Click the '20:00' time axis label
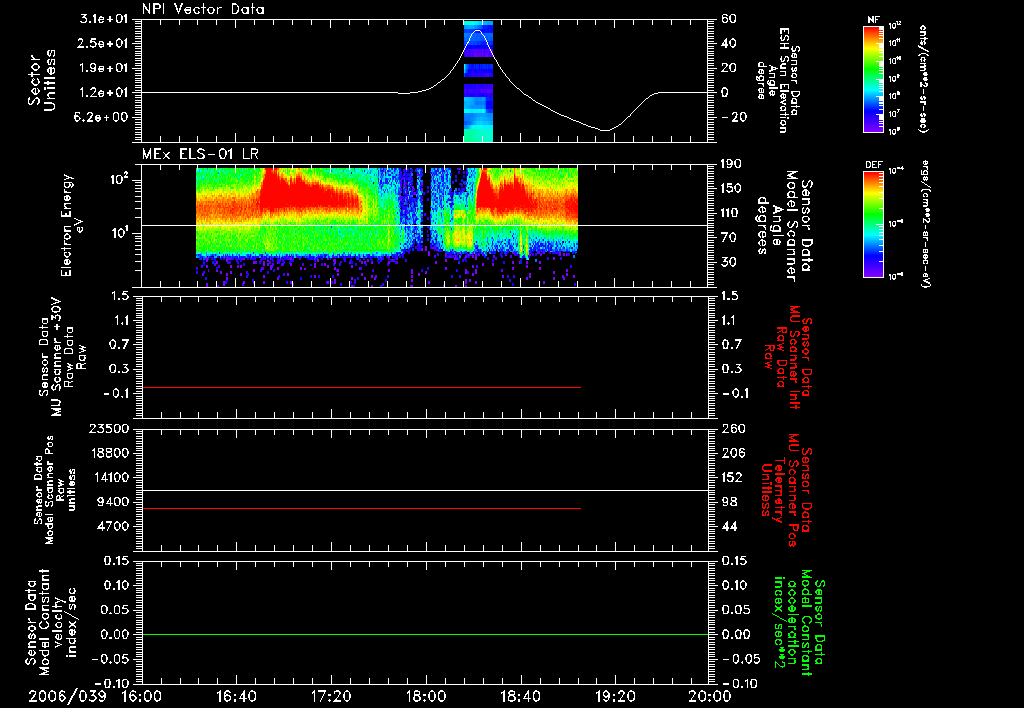Viewport: 1024px width, 708px height. click(x=710, y=696)
